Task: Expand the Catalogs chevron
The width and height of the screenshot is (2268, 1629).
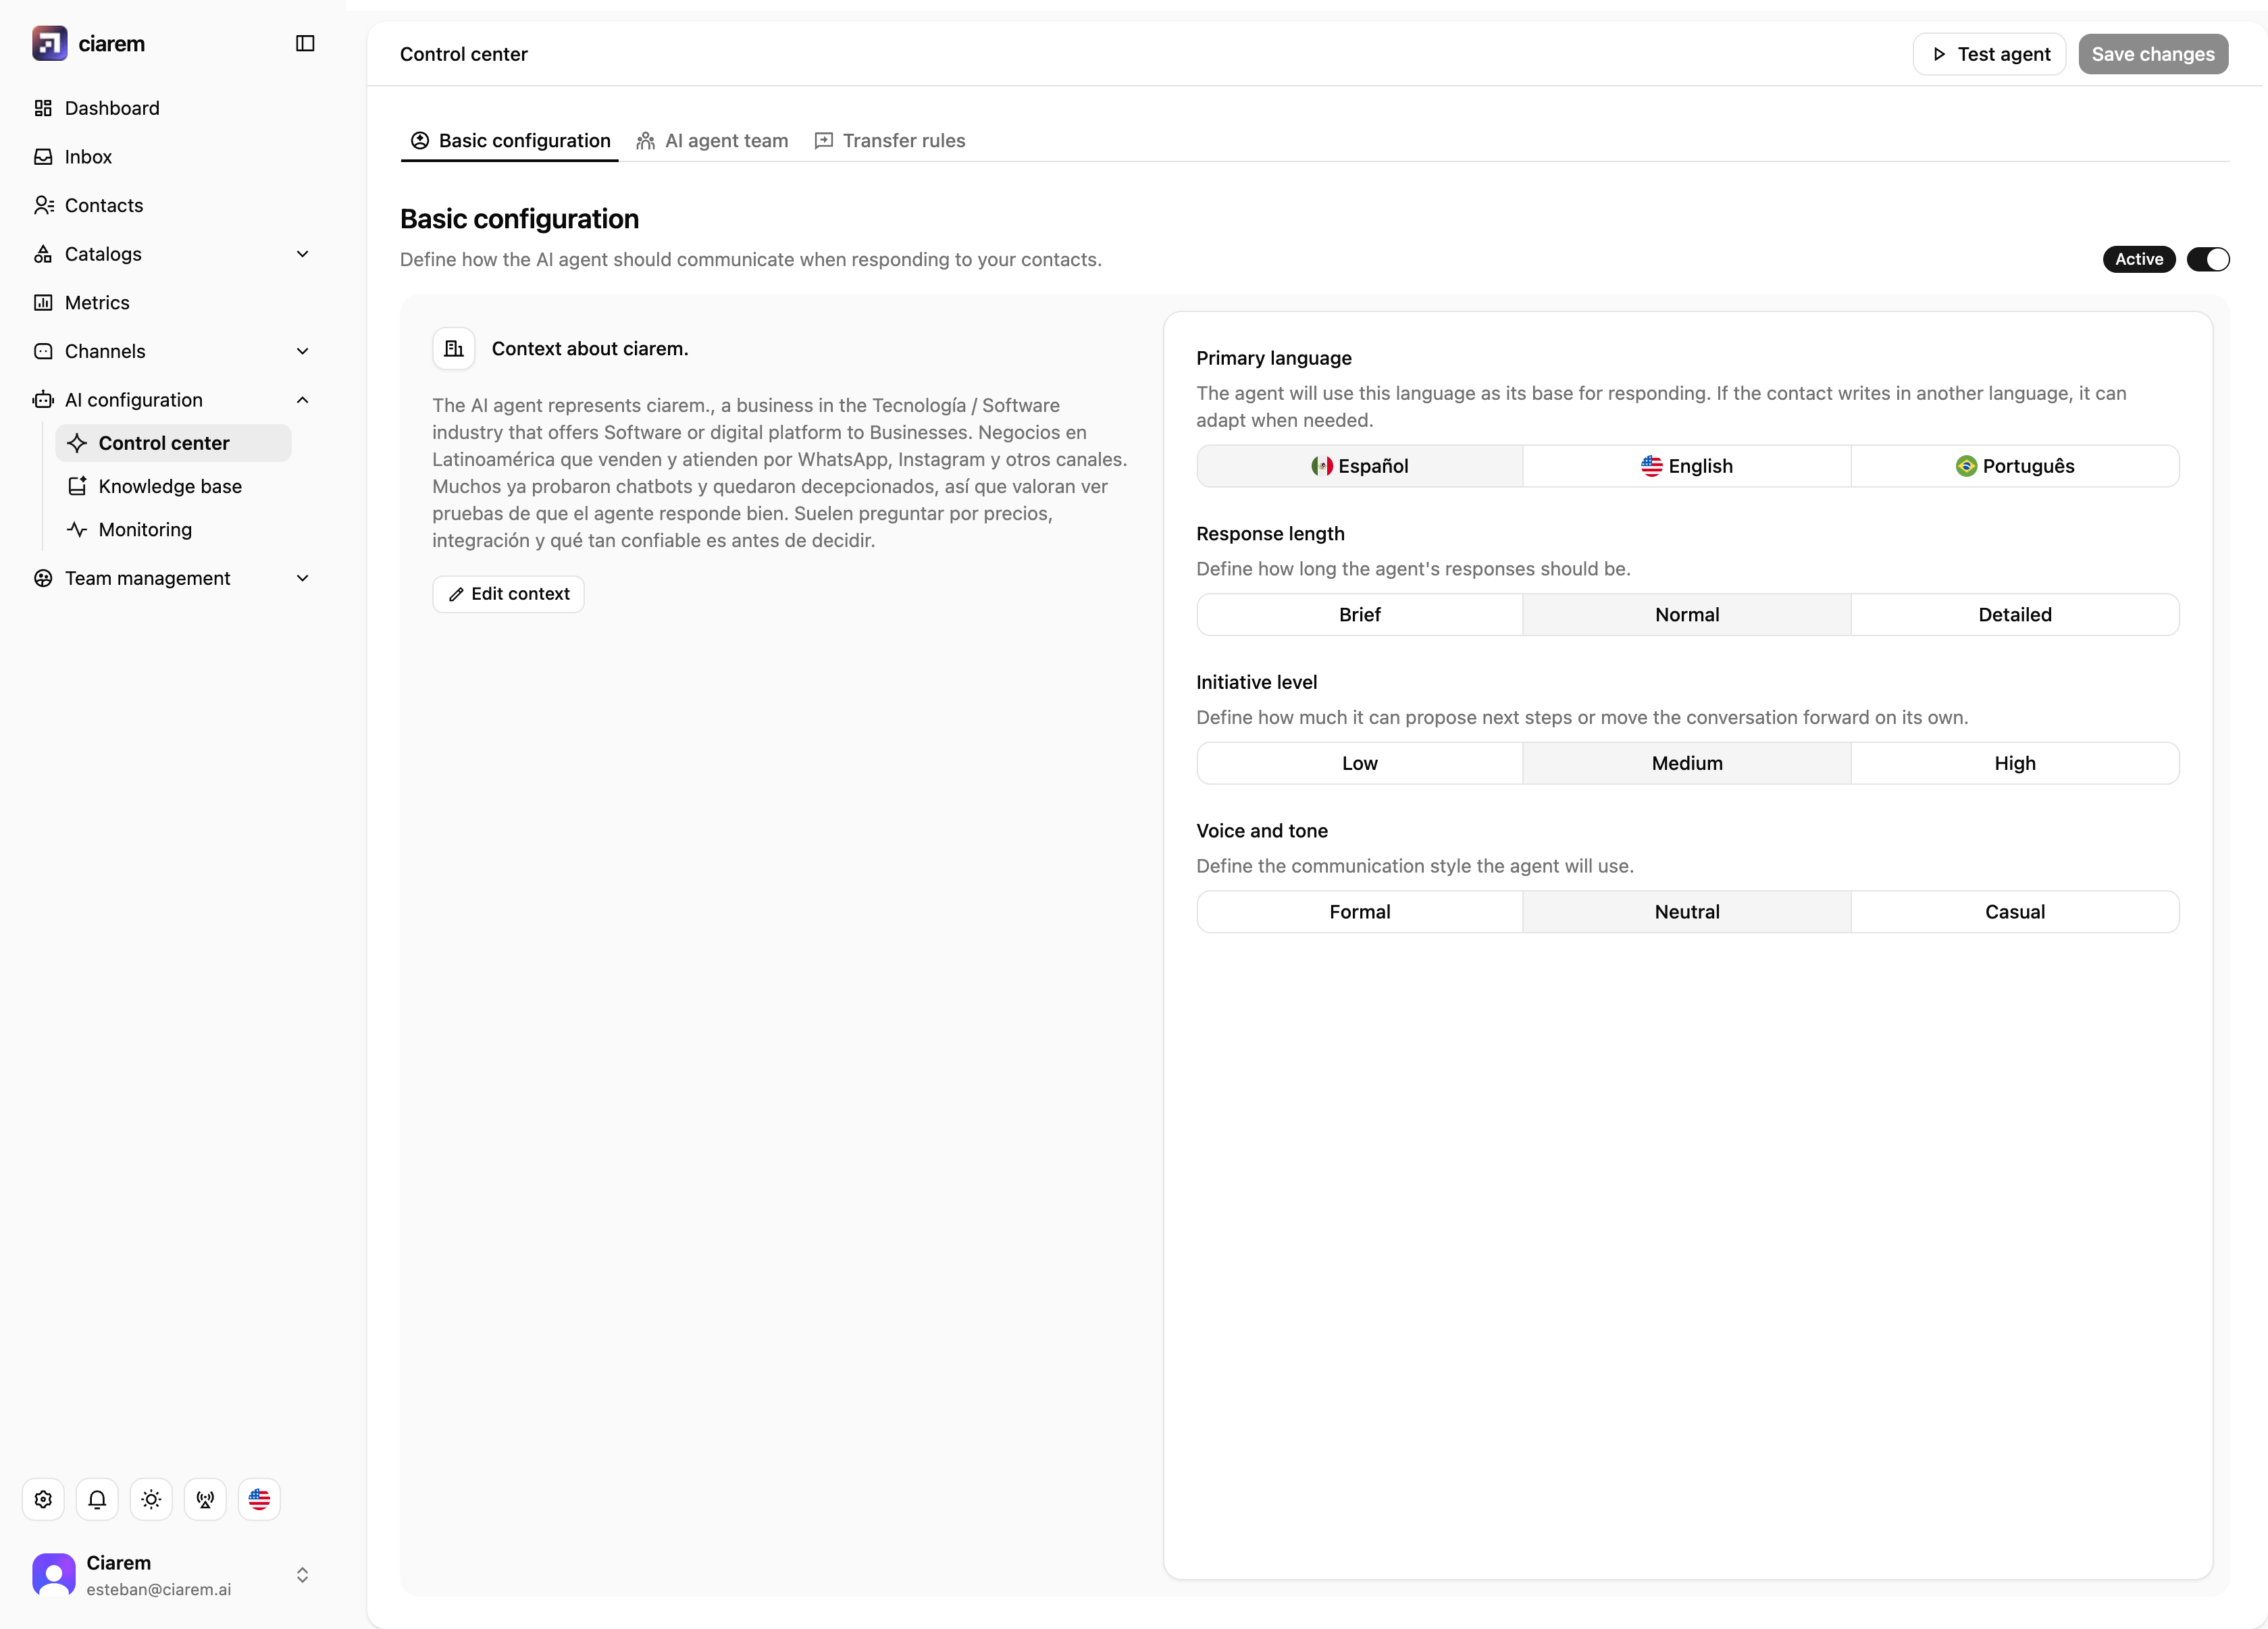Action: coord(302,254)
